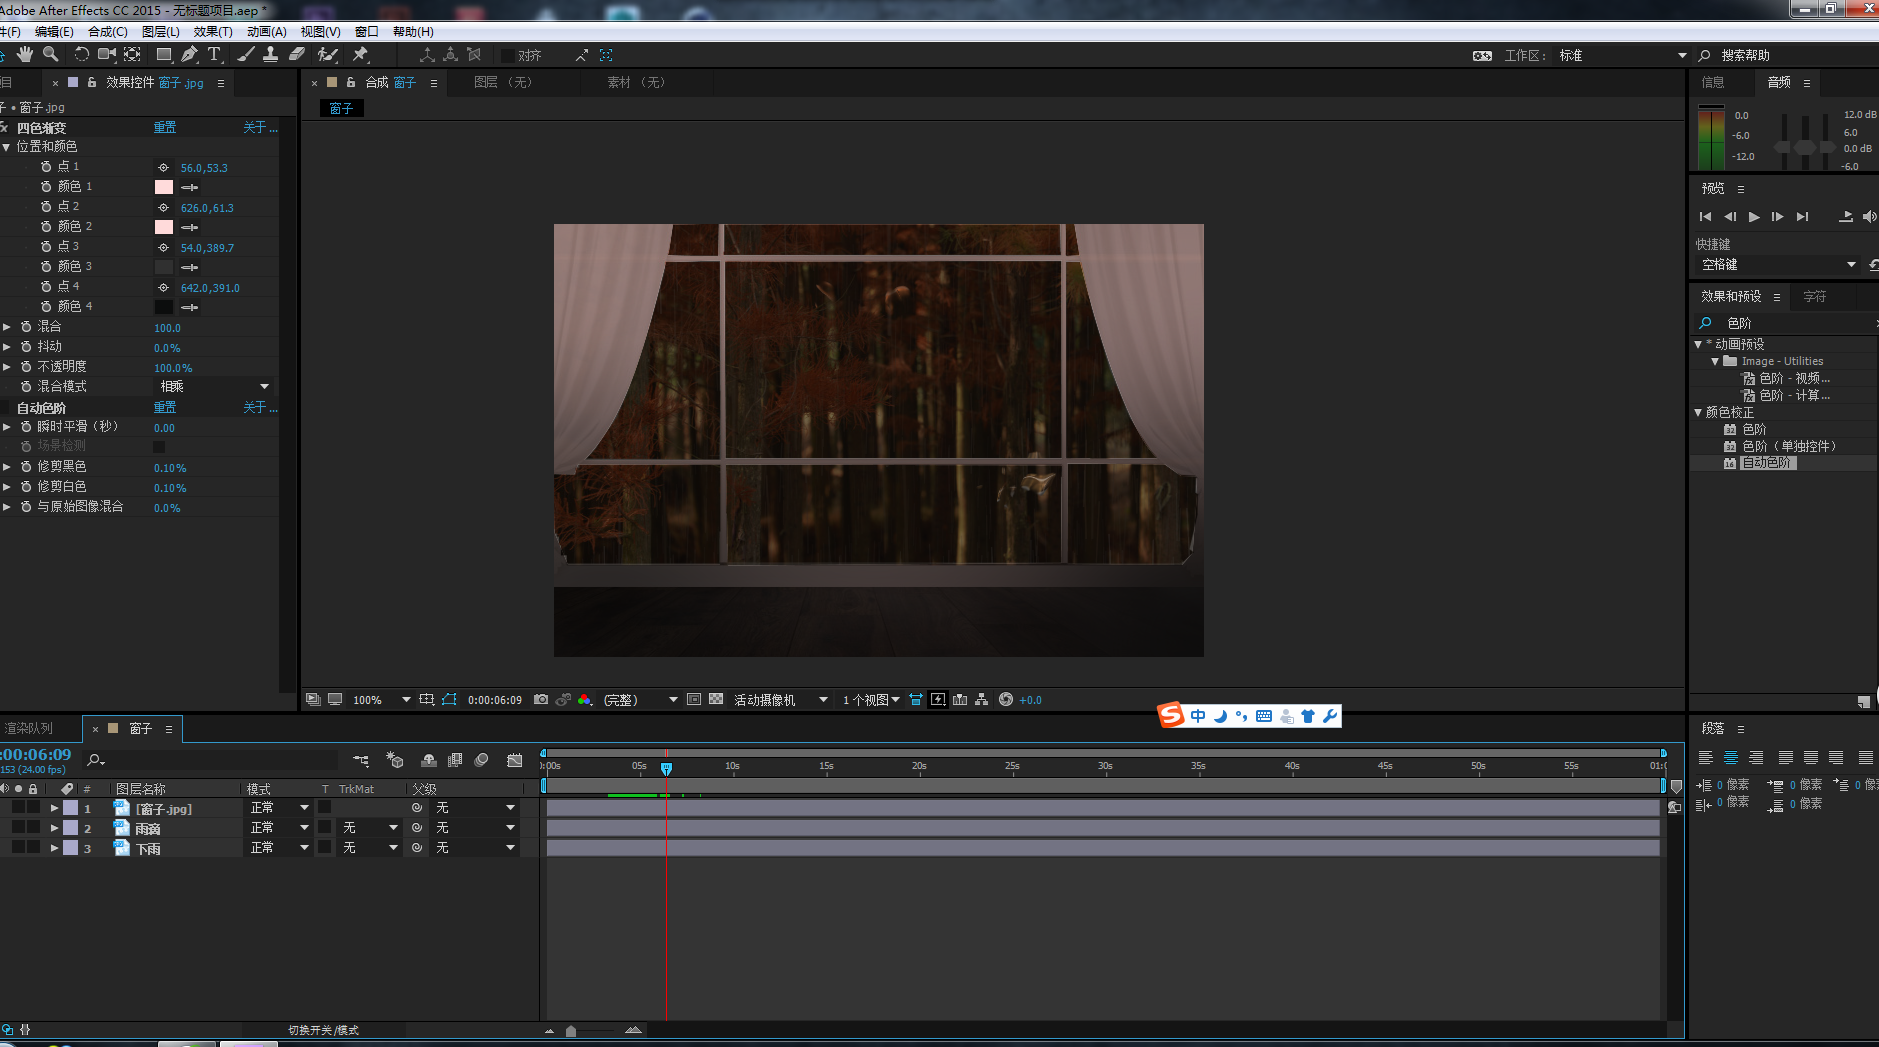Select the Horizontal Type tool

point(214,55)
